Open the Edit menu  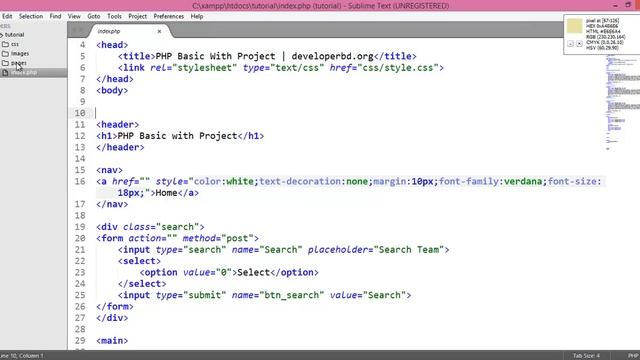point(7,16)
